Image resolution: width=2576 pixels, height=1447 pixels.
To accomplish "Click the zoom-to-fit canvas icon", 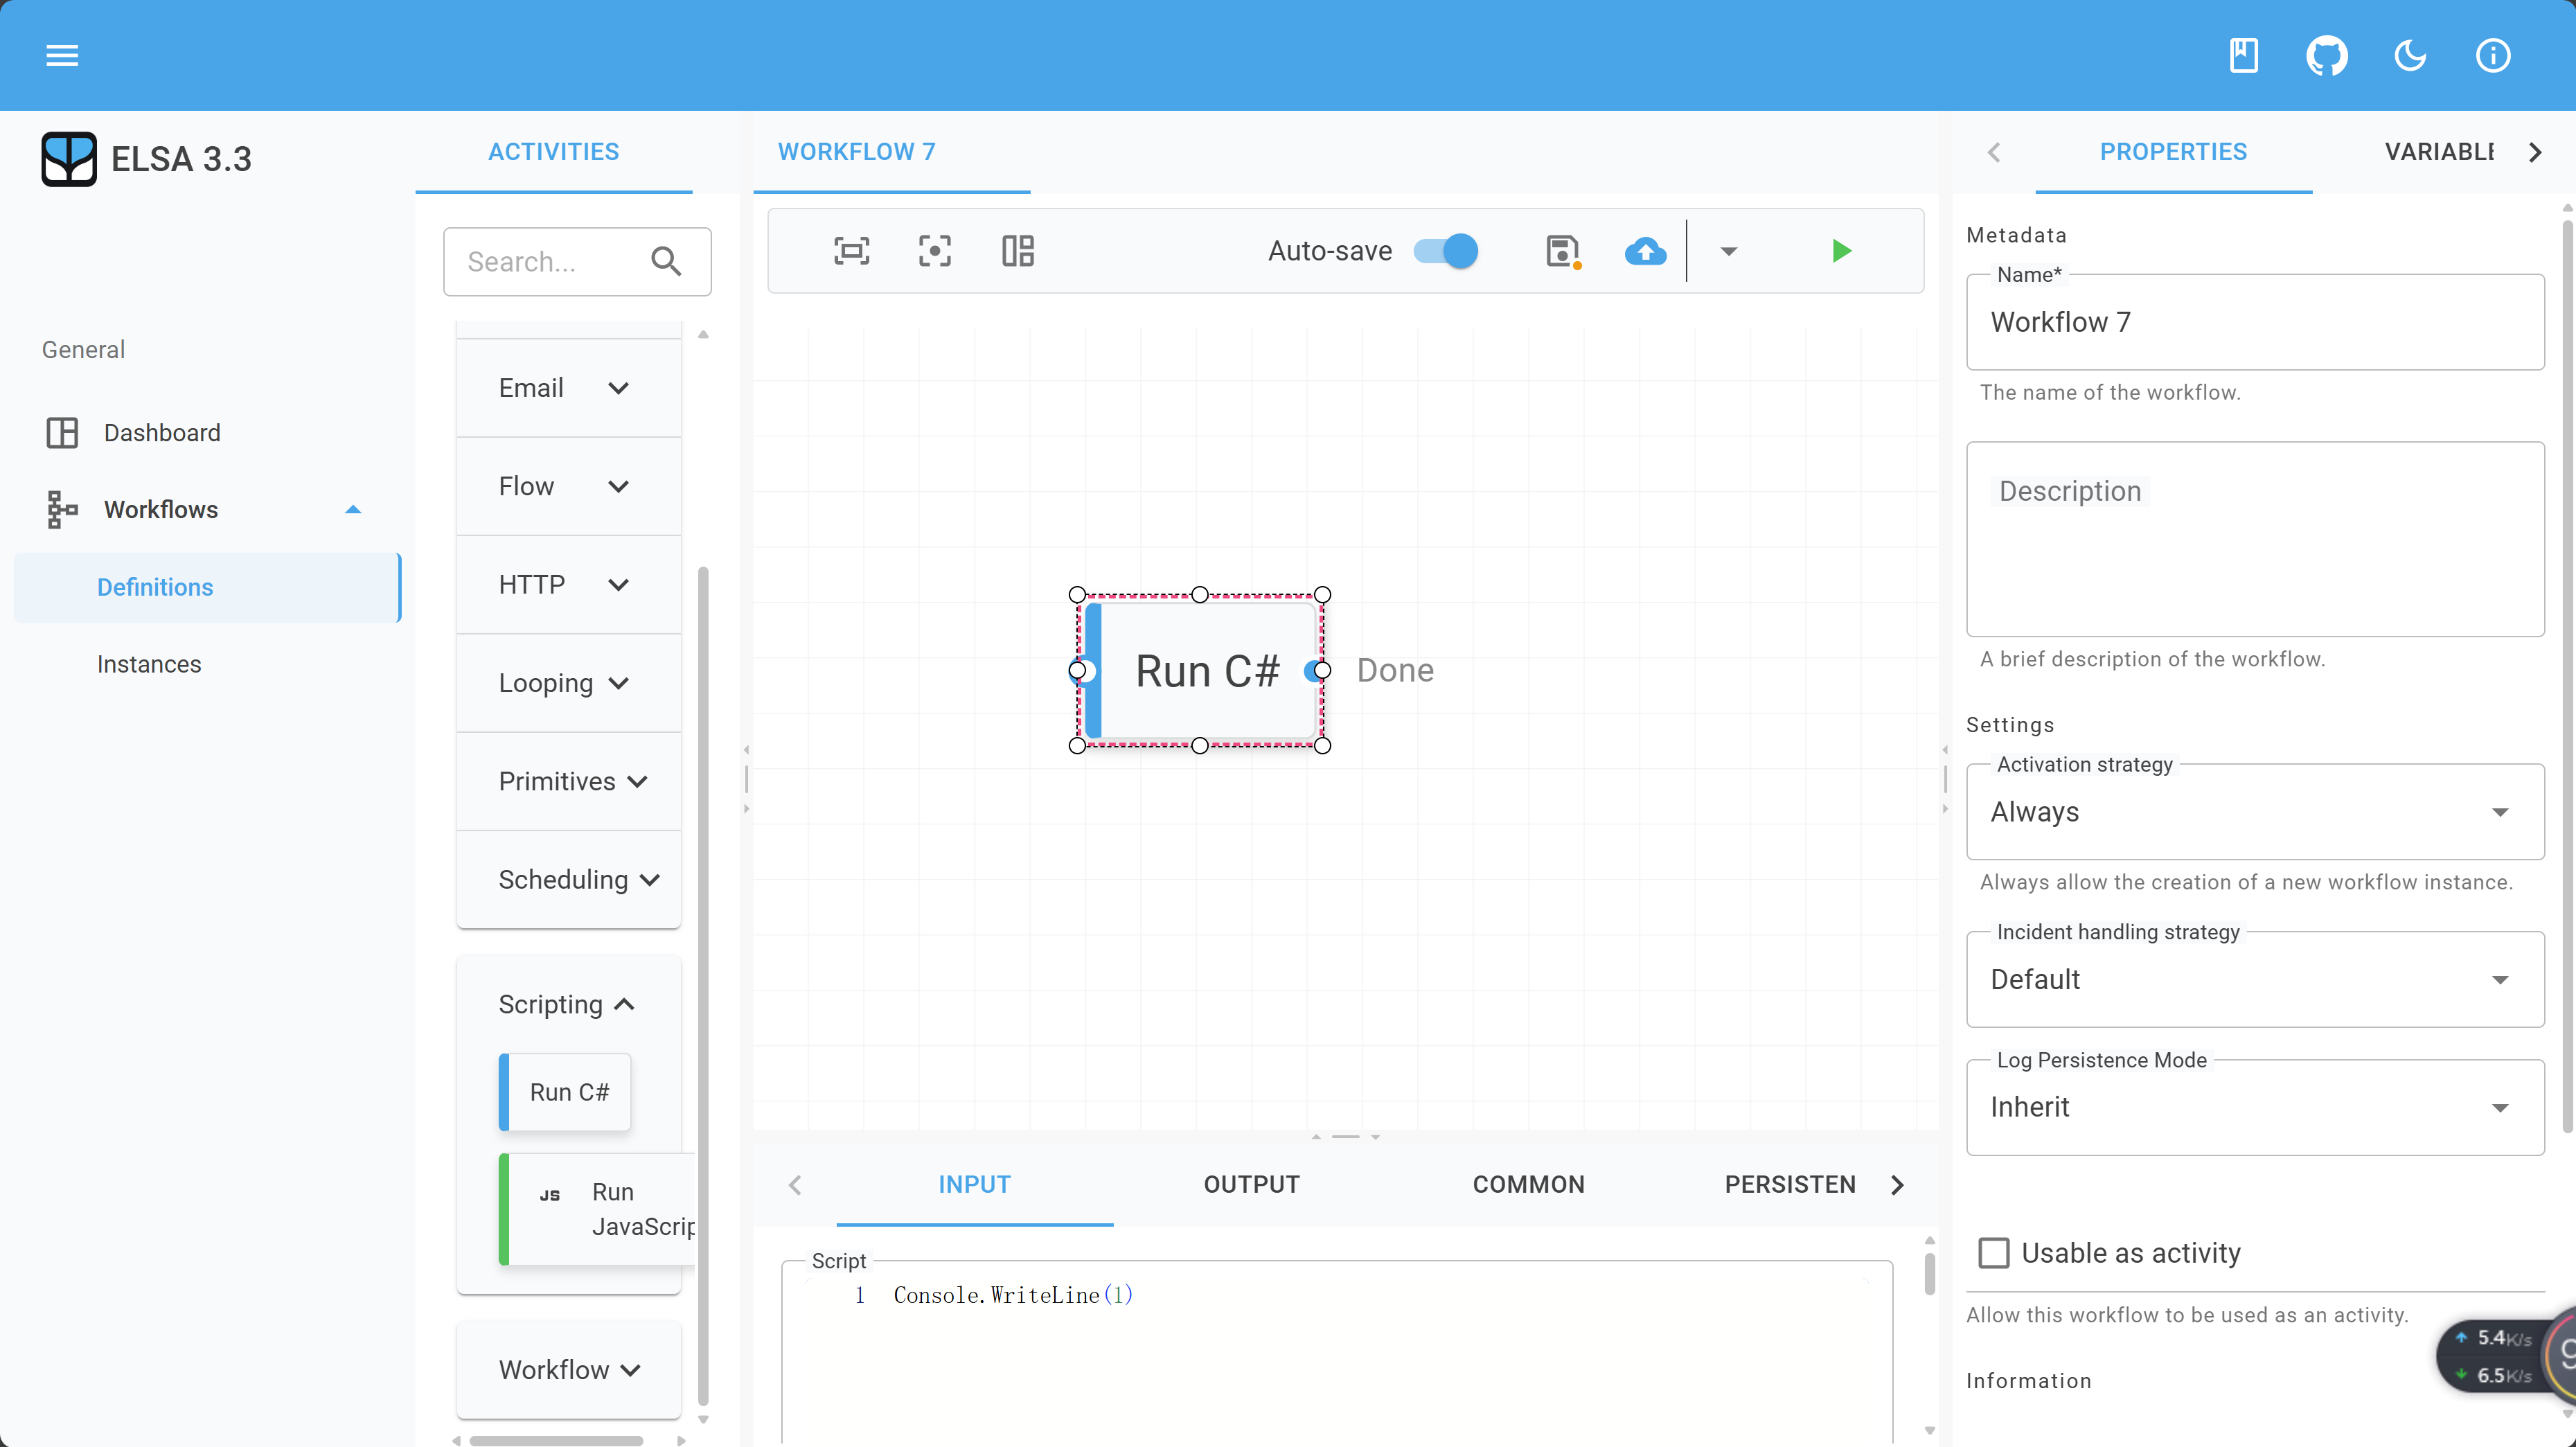I will [x=851, y=250].
